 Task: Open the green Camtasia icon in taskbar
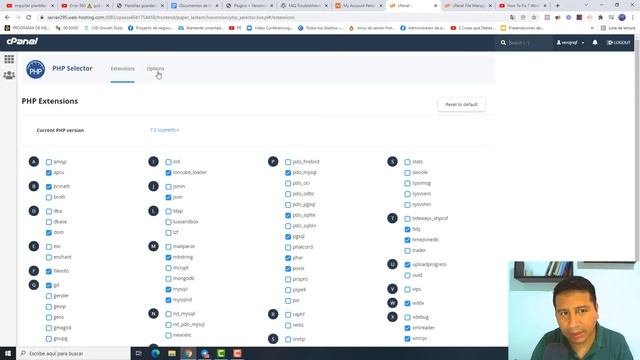click(221, 353)
